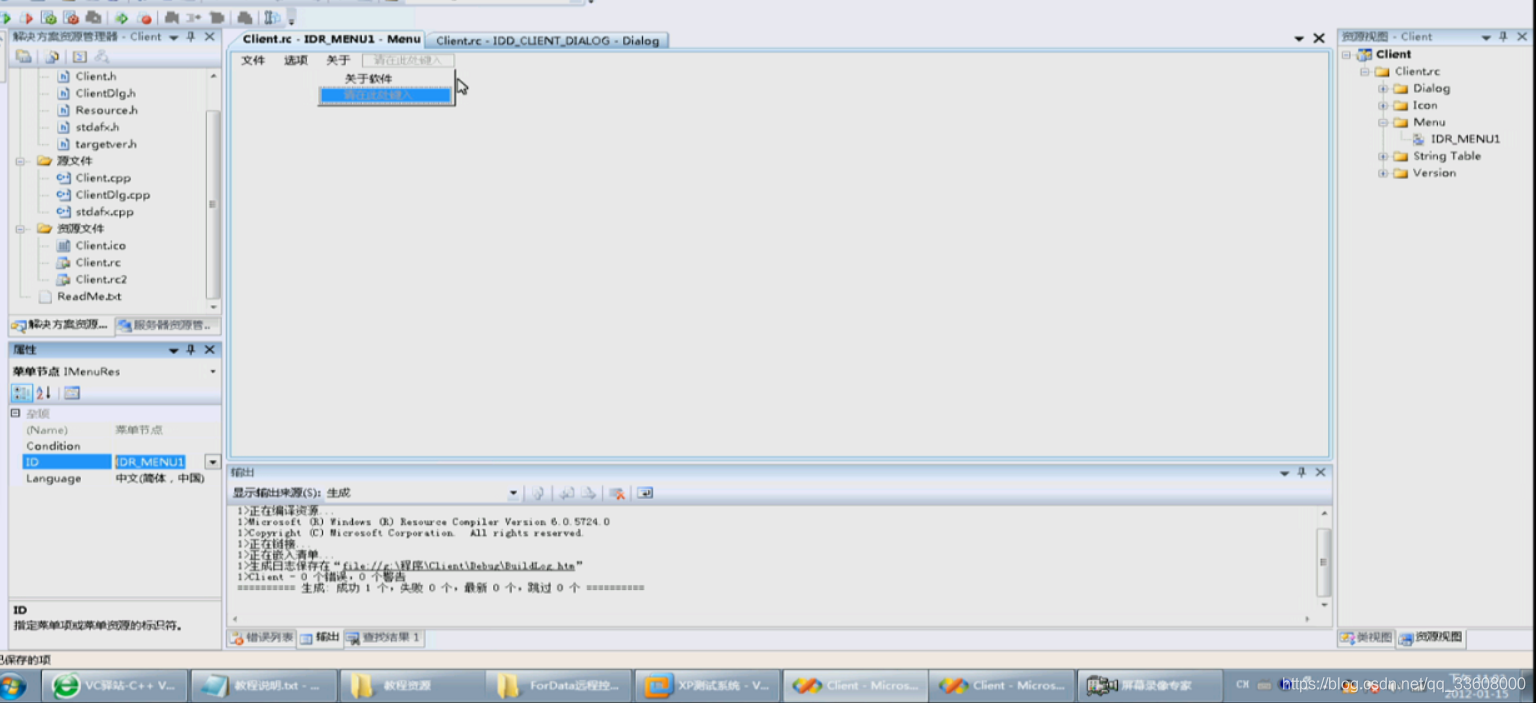Select targetver.h in Solution Explorer
This screenshot has width=1536, height=703.
pyautogui.click(x=106, y=144)
